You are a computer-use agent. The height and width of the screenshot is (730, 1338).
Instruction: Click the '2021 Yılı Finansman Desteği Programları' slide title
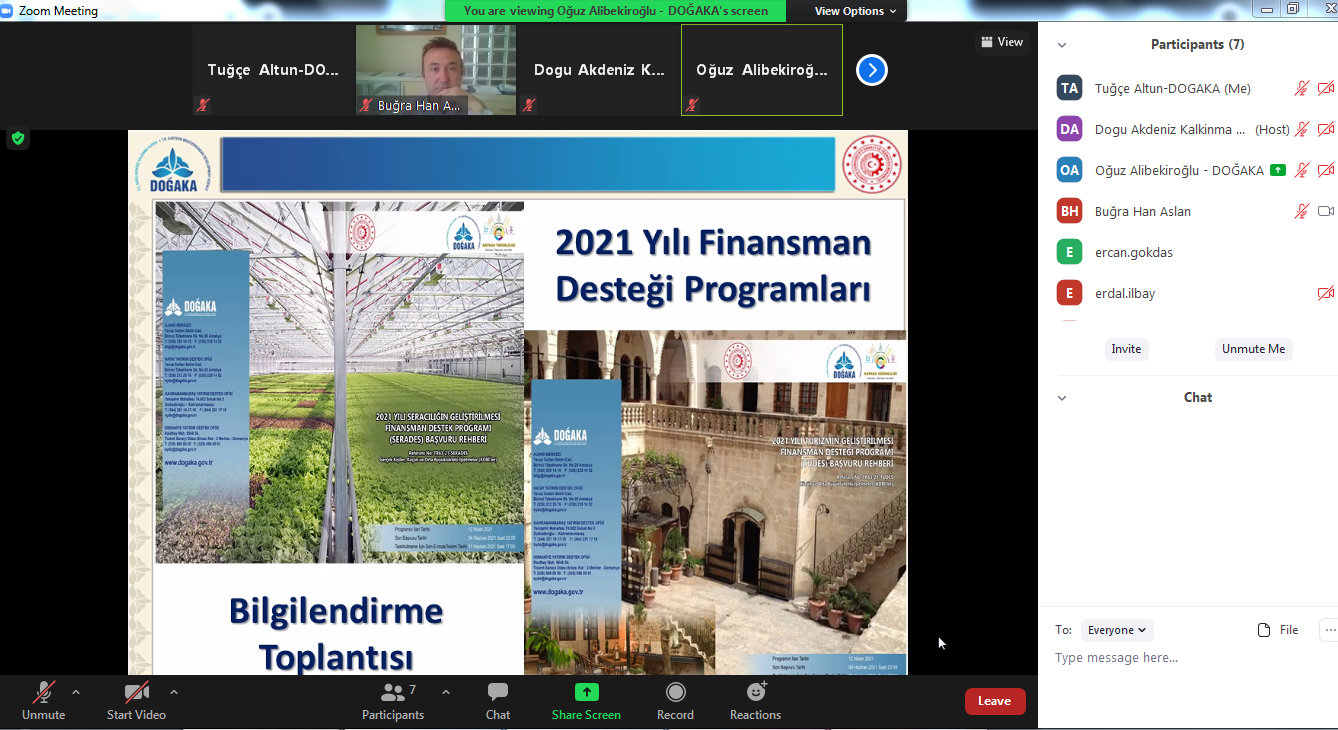[713, 265]
